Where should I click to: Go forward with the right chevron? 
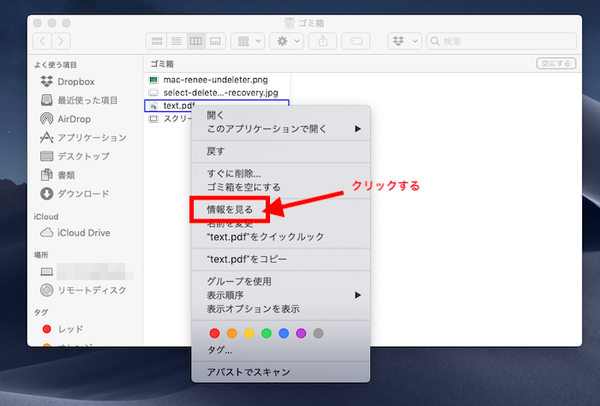click(x=61, y=41)
